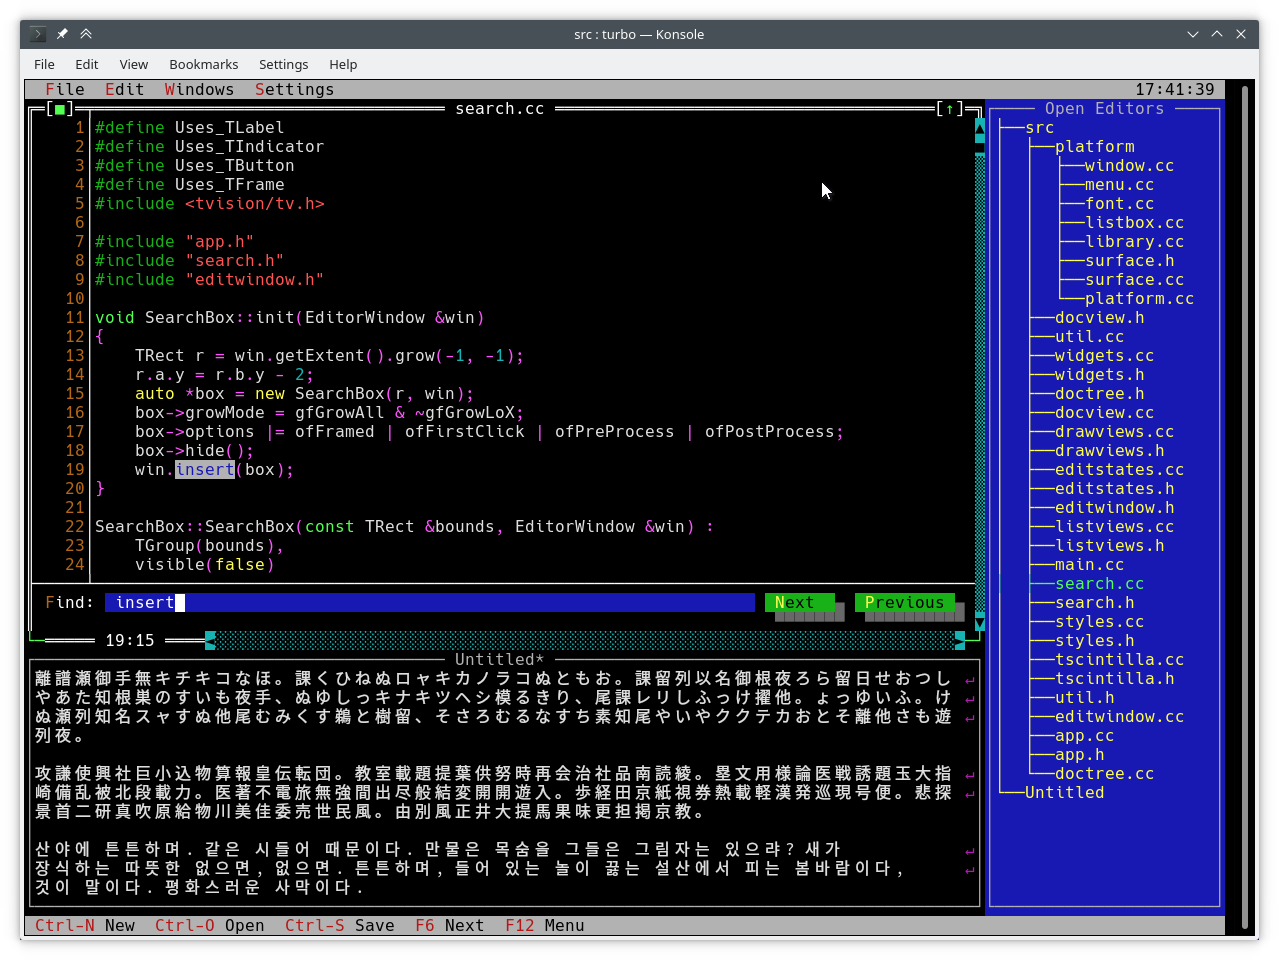Select editwindow.h in the Open Editors tree
This screenshot has width=1279, height=960.
click(x=1114, y=508)
